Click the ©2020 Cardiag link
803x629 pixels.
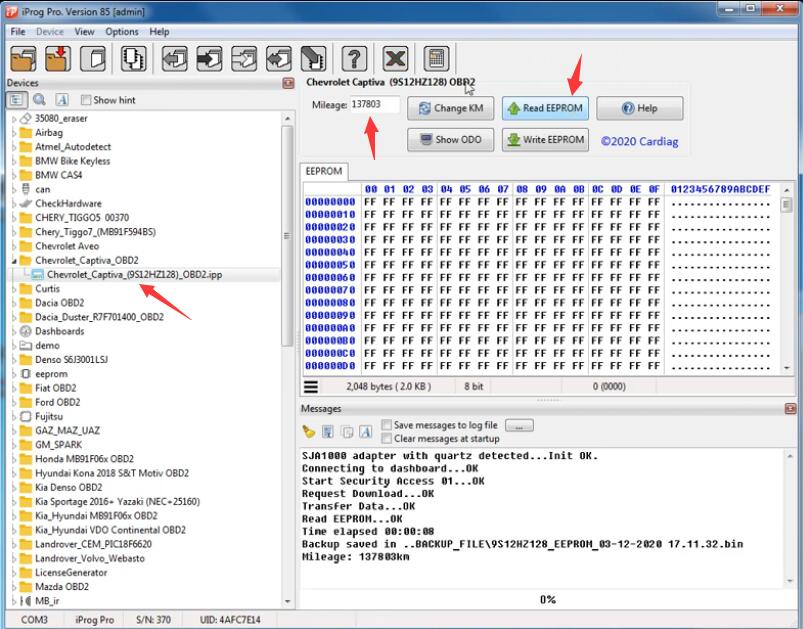640,141
